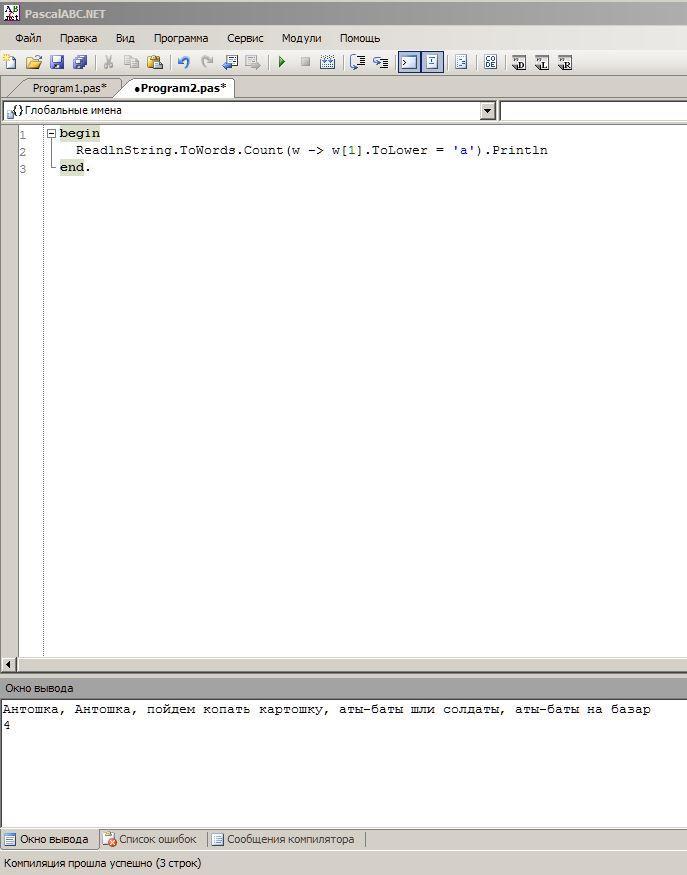Save the current file
This screenshot has height=875, width=687.
(57, 62)
